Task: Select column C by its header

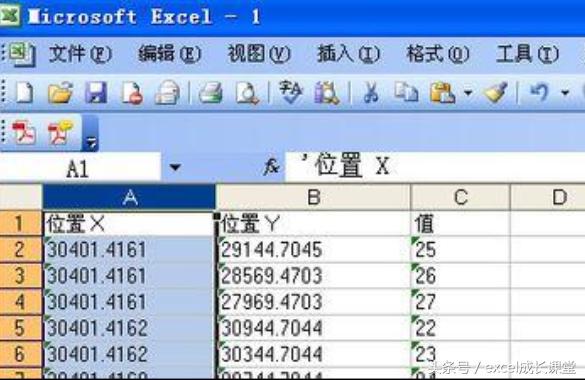Action: pos(460,197)
